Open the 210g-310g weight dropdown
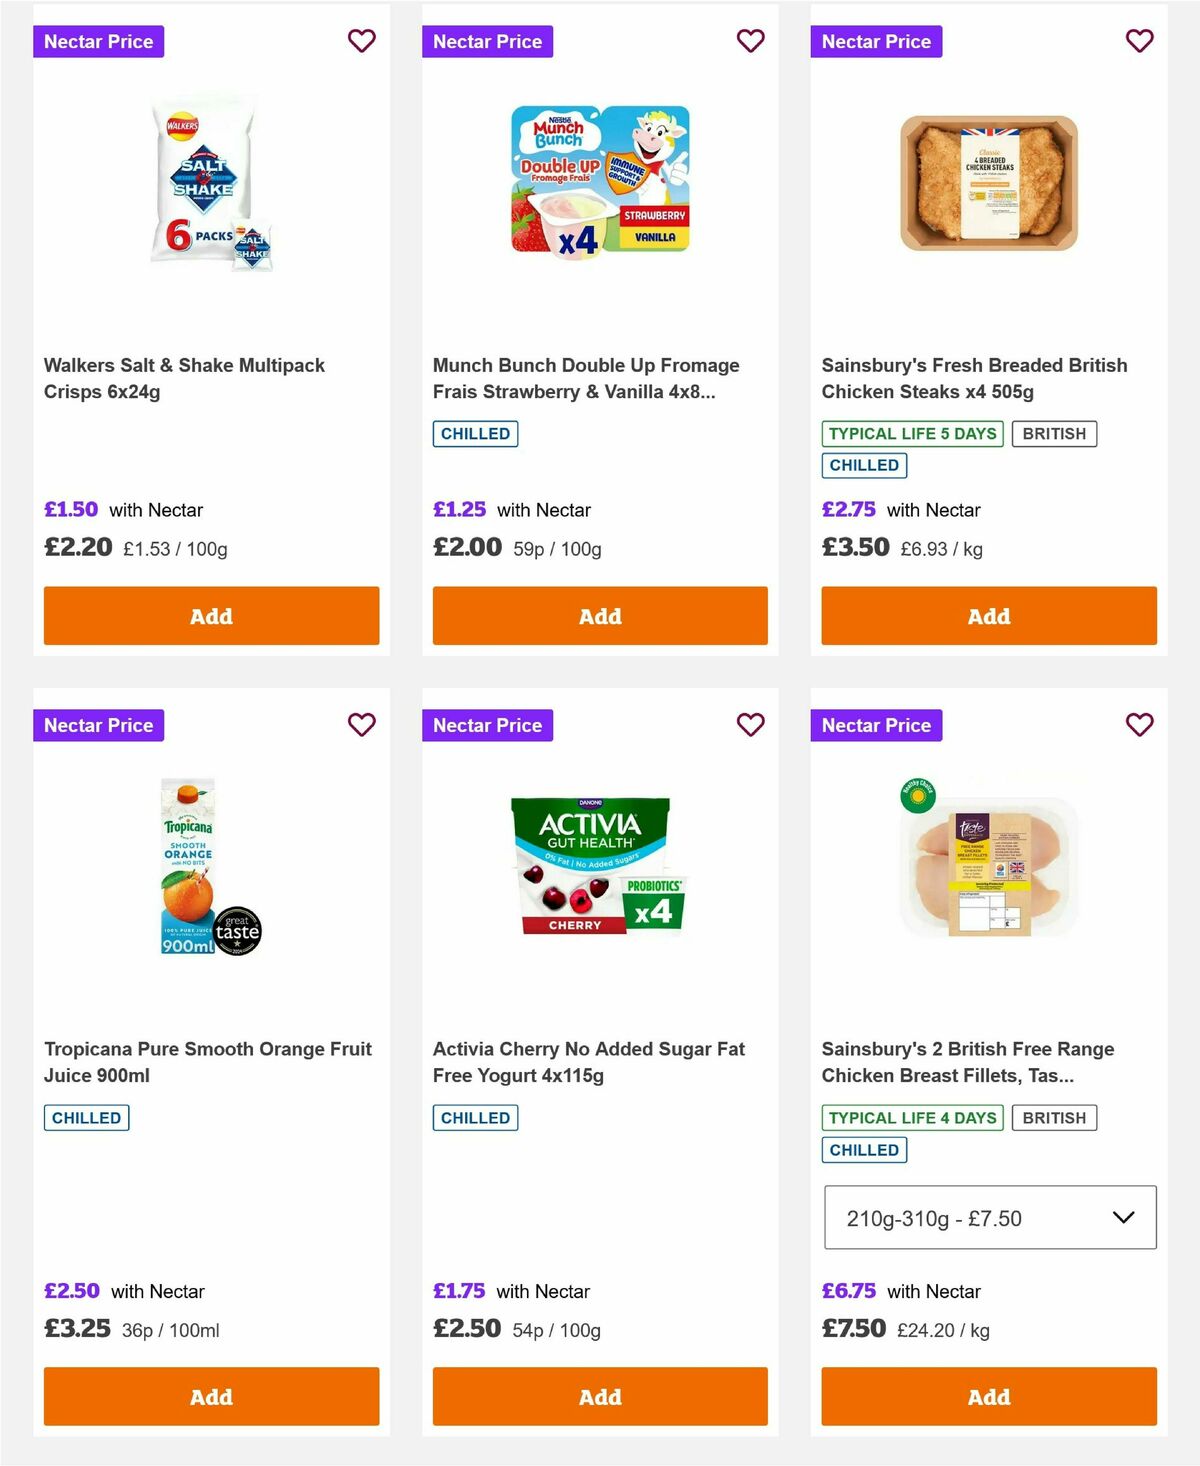The width and height of the screenshot is (1200, 1466). point(989,1218)
